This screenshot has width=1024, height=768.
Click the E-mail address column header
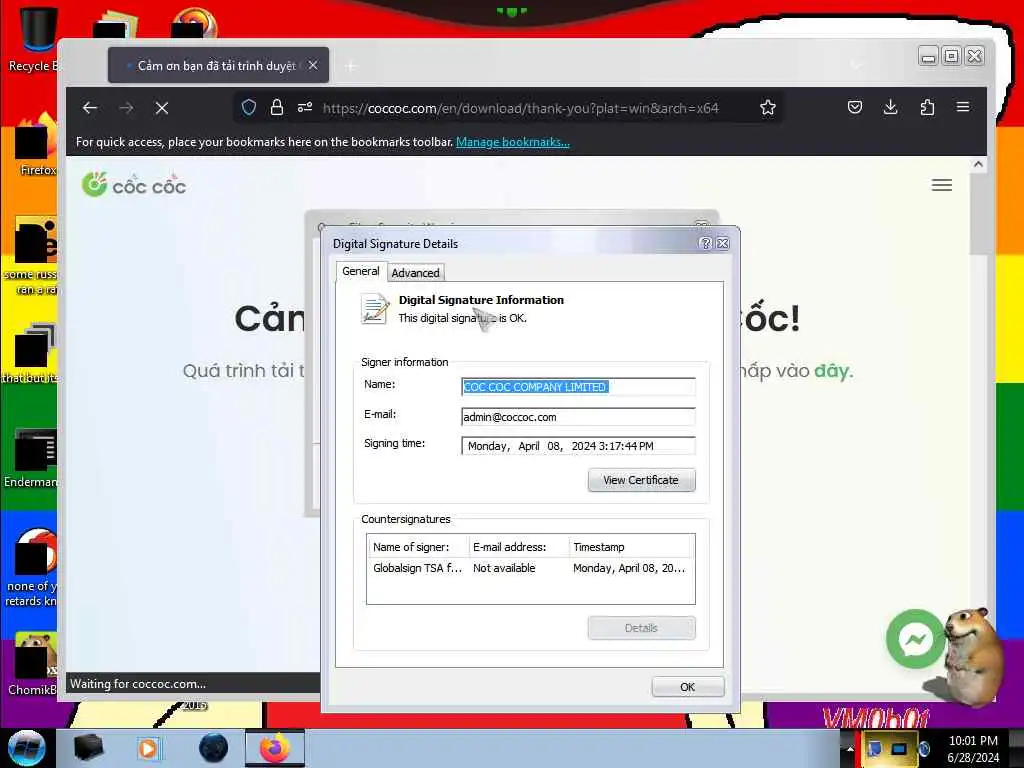[519, 547]
